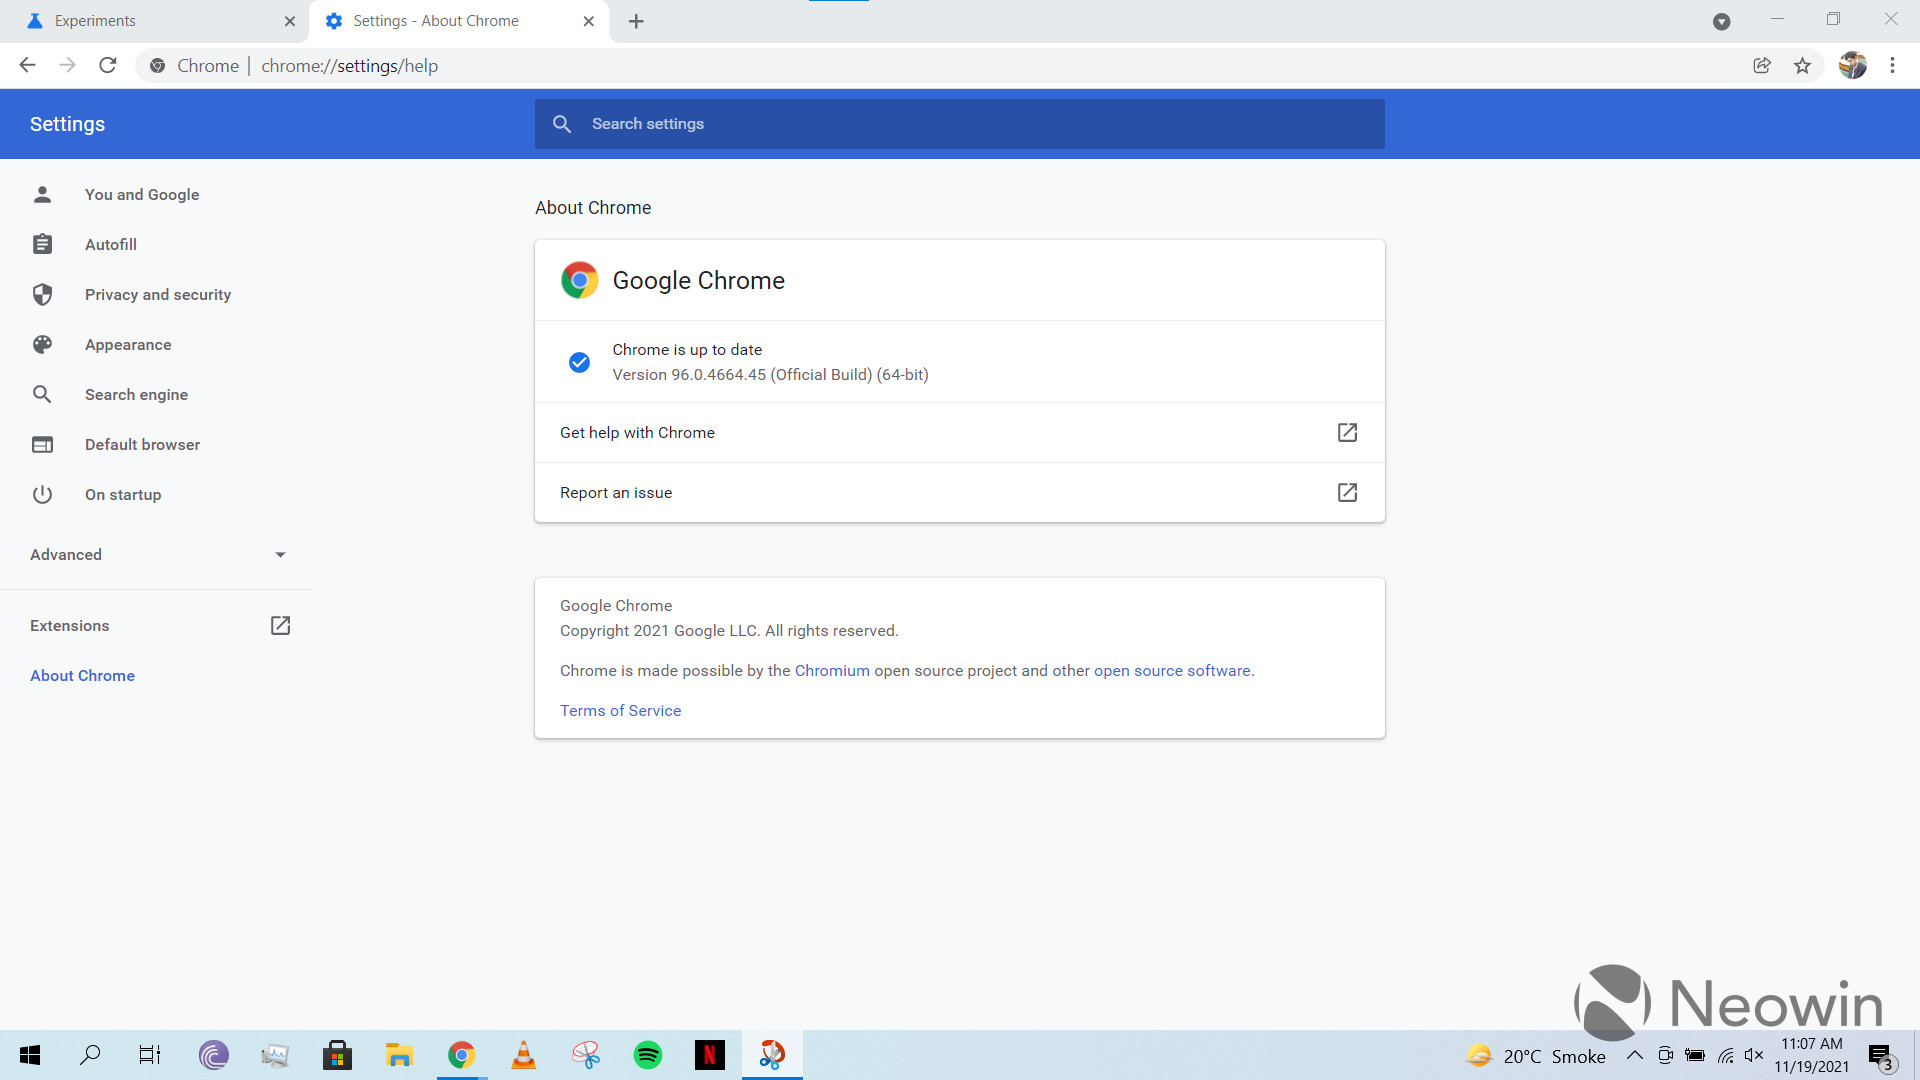Click the Chromium project link
Screen dimensions: 1920x1080
point(832,670)
